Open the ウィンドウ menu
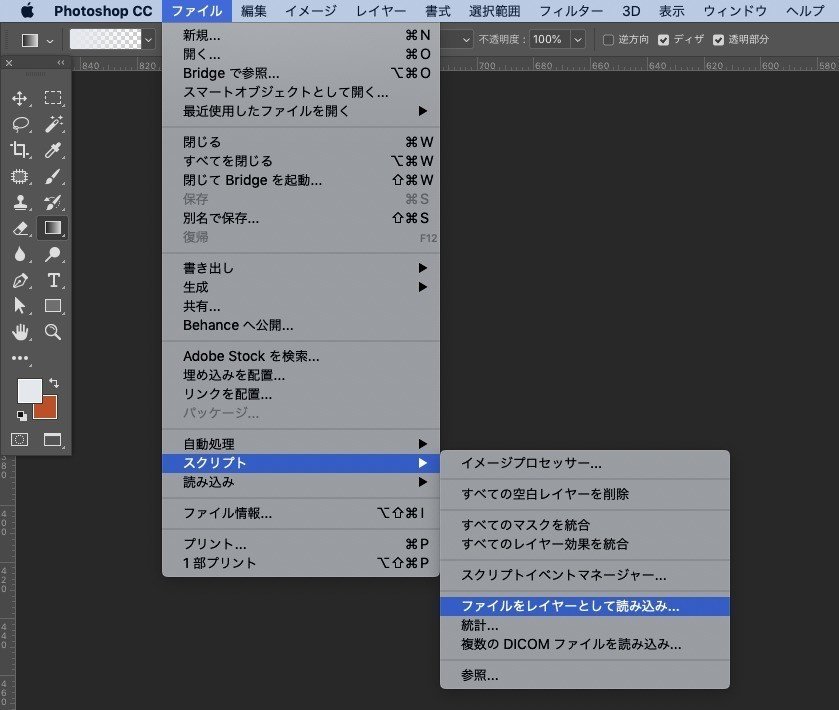 point(735,11)
